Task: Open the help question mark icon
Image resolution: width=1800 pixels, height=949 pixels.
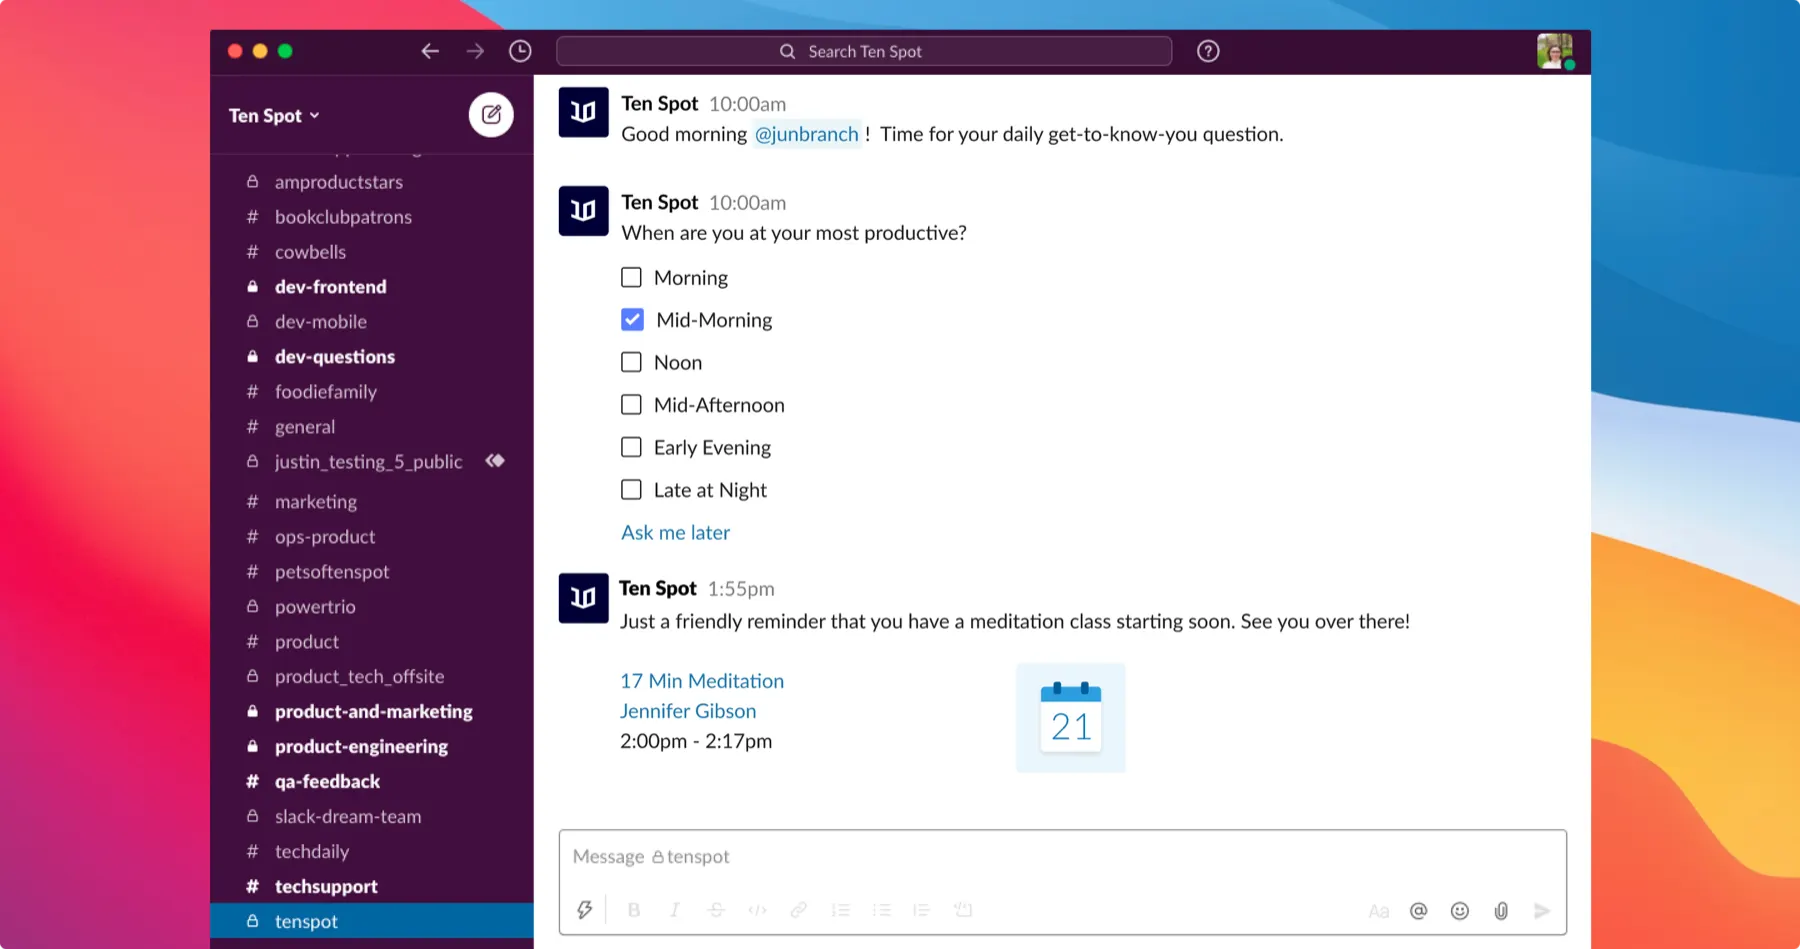Action: pyautogui.click(x=1208, y=51)
